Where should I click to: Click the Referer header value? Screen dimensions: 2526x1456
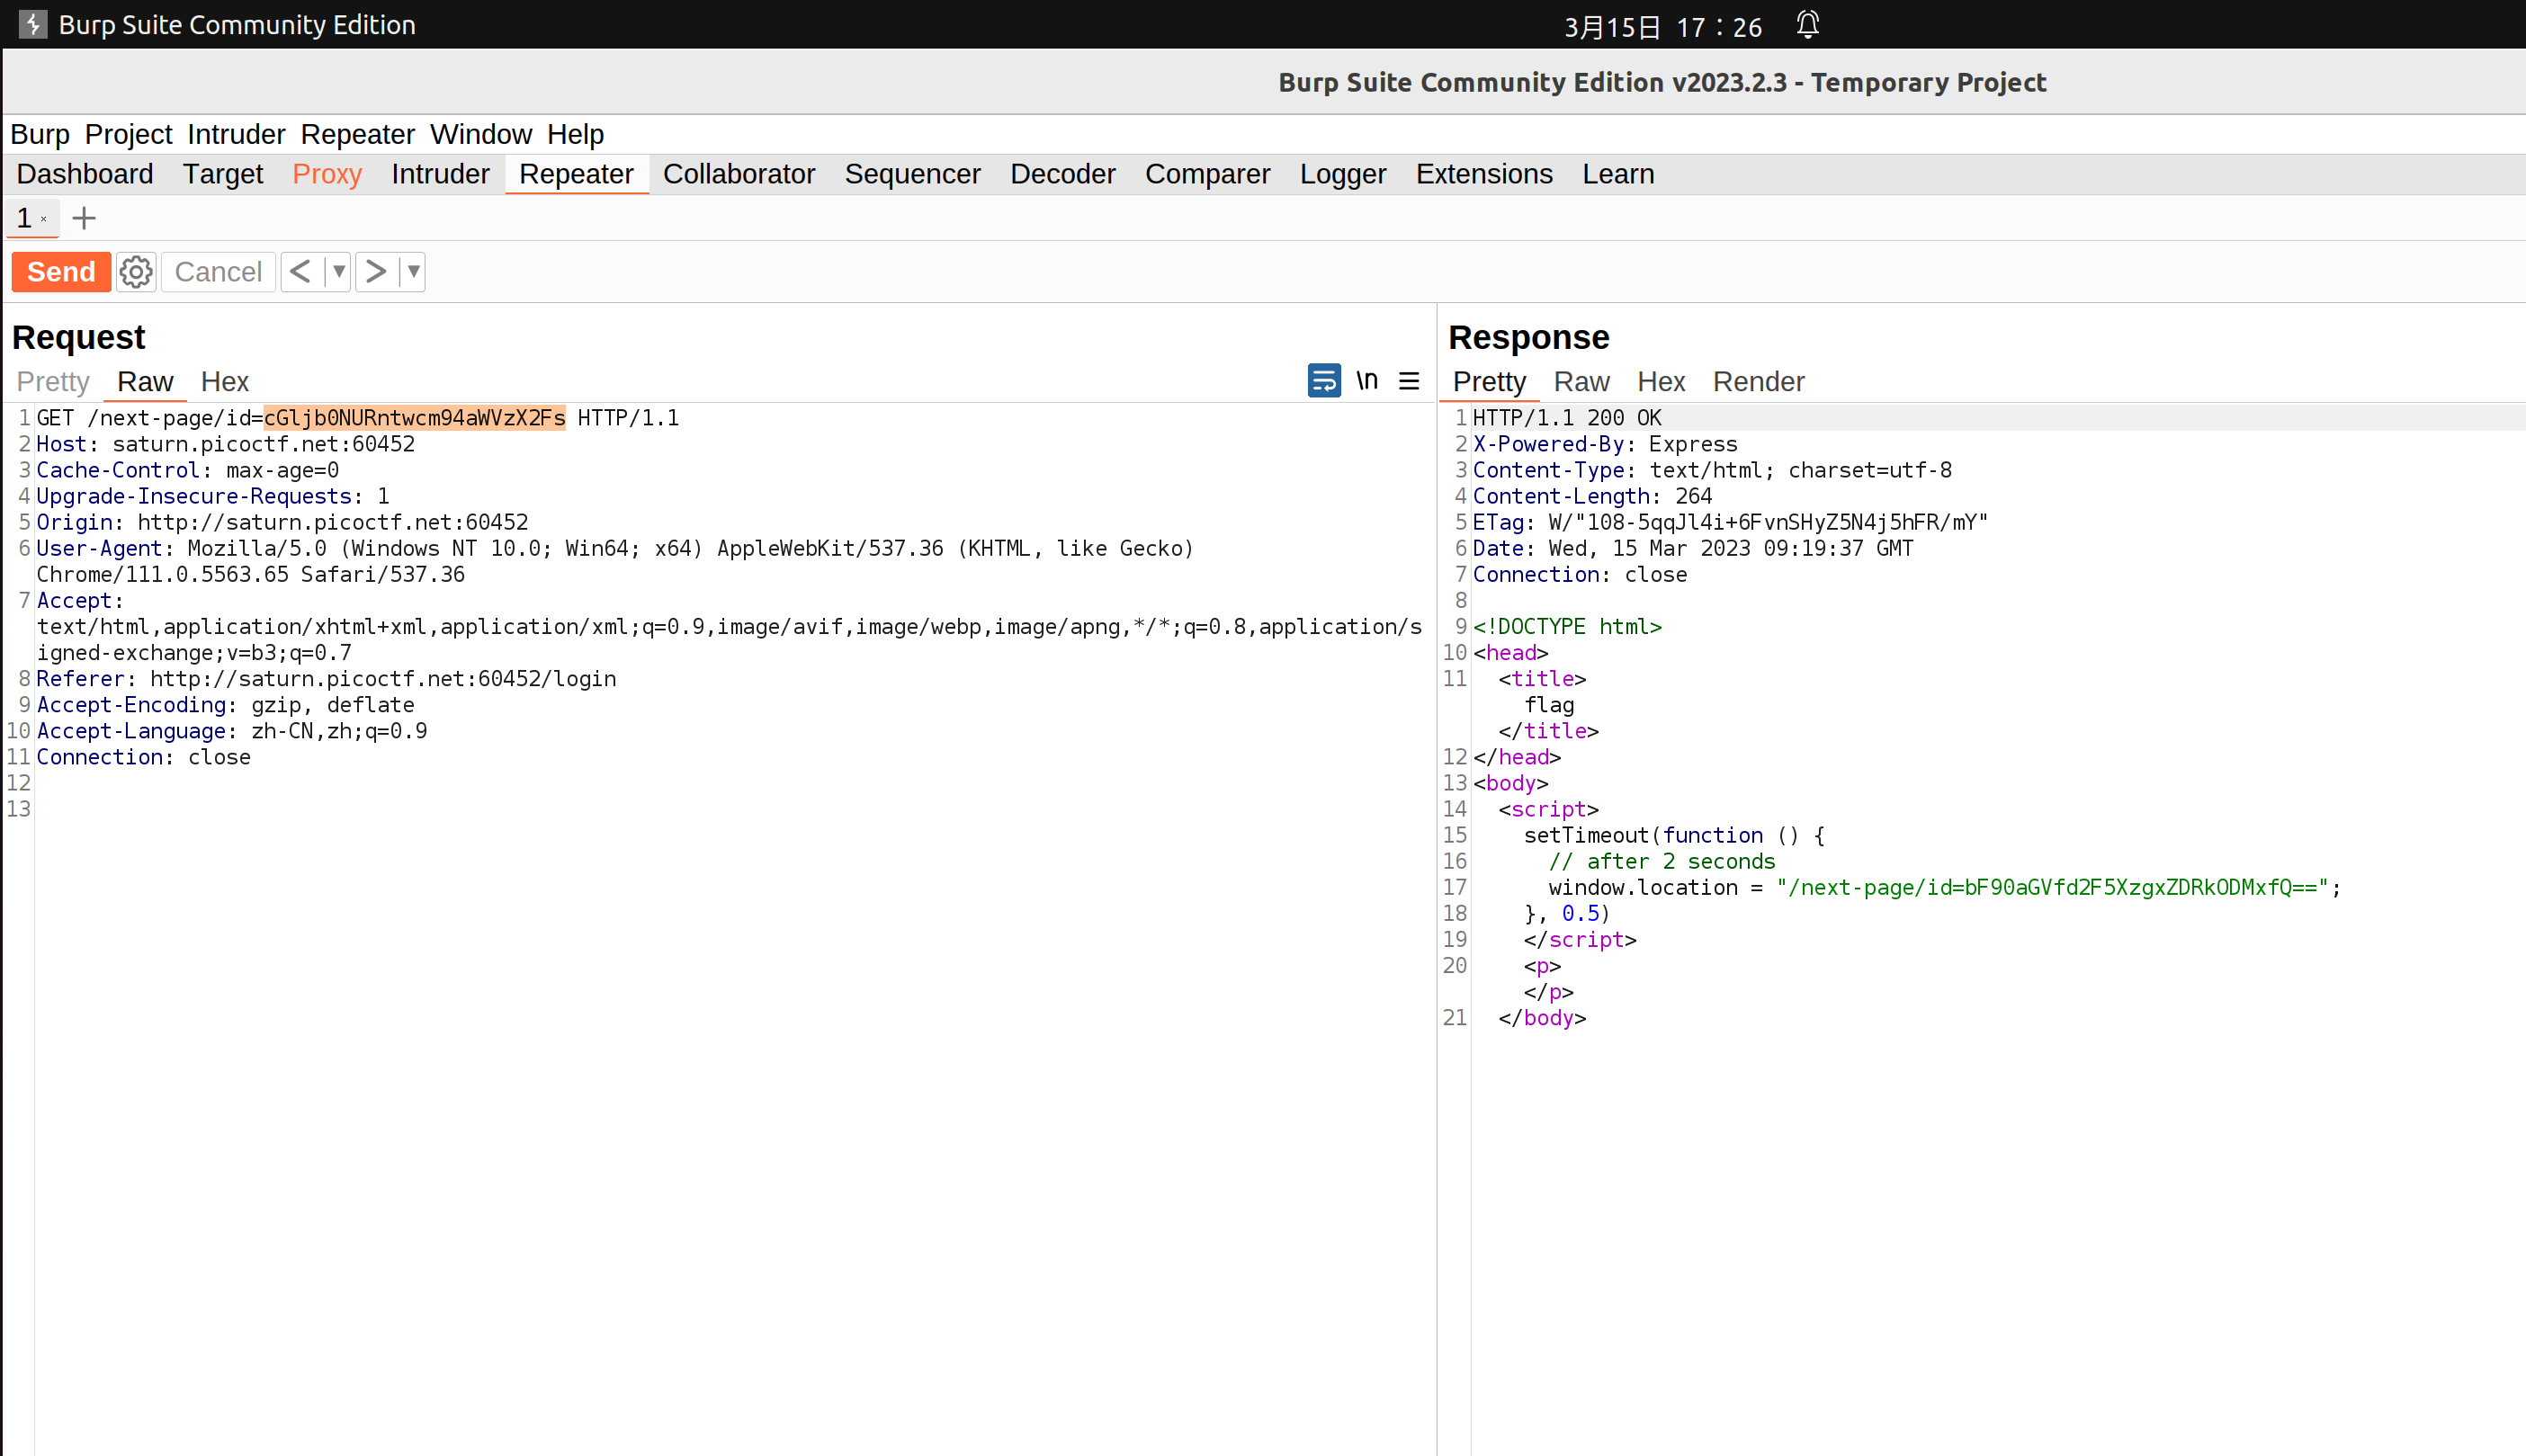(383, 679)
